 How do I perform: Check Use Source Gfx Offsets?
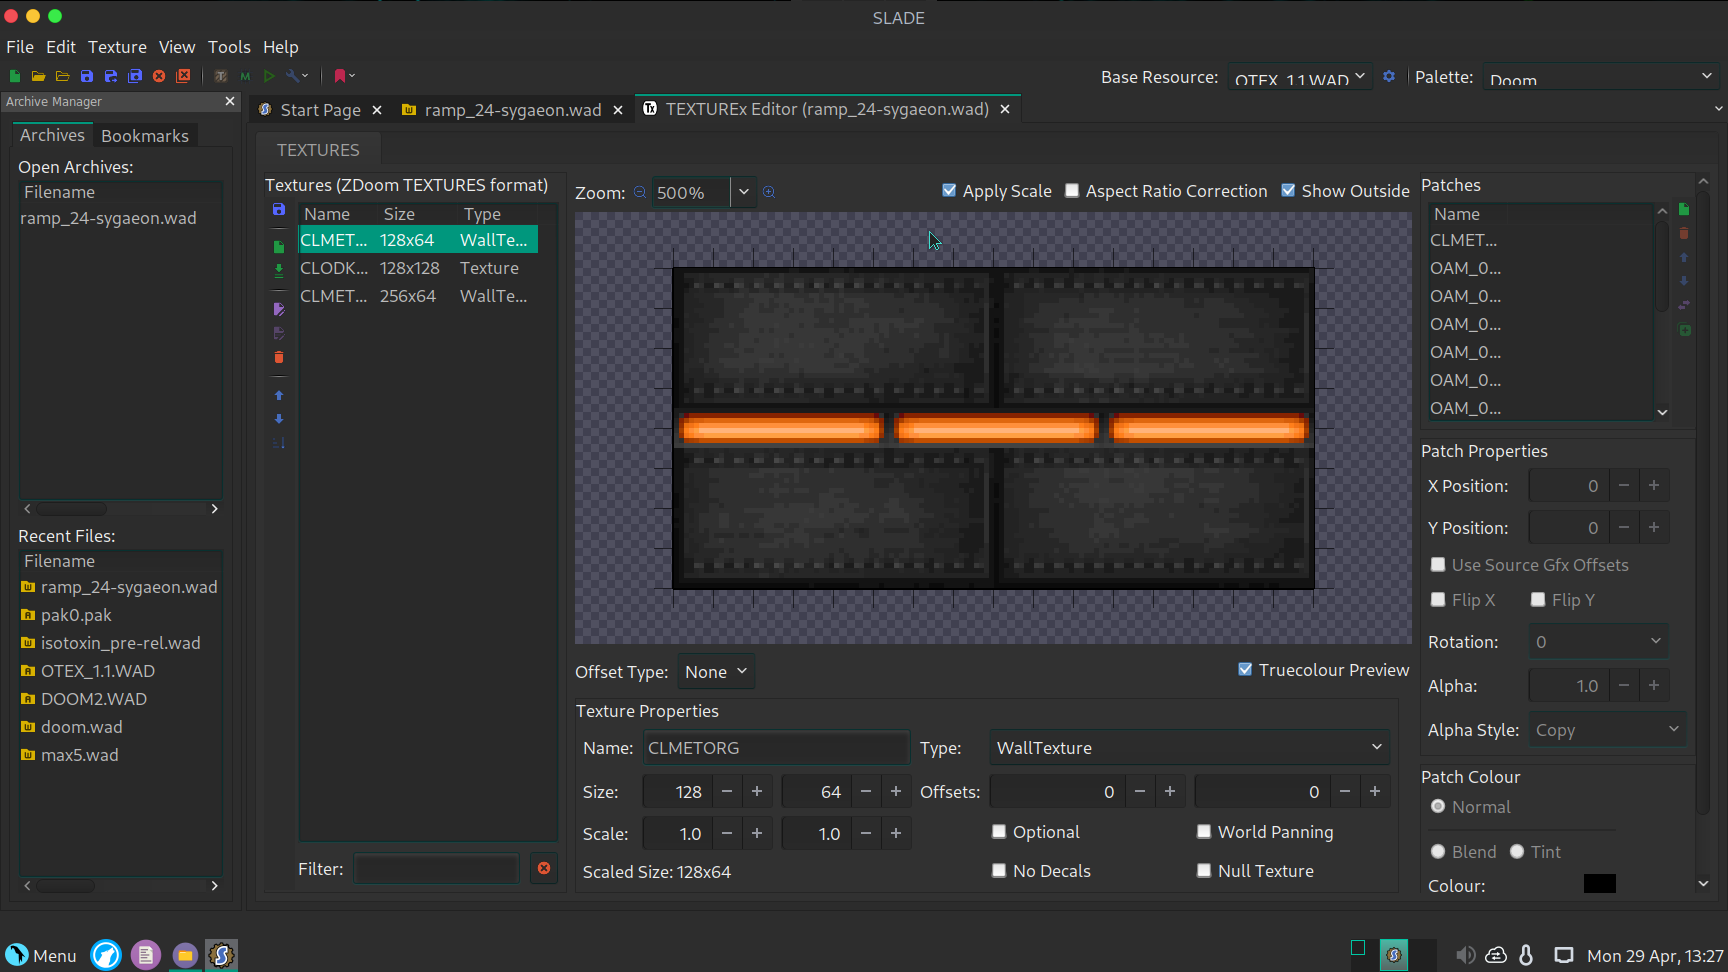point(1438,564)
